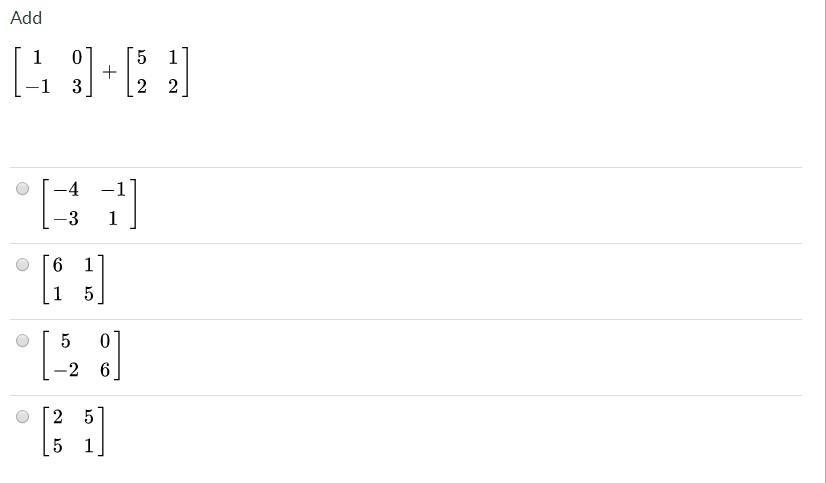
Task: Click the 6 entry in the second answer option
Action: click(x=57, y=265)
